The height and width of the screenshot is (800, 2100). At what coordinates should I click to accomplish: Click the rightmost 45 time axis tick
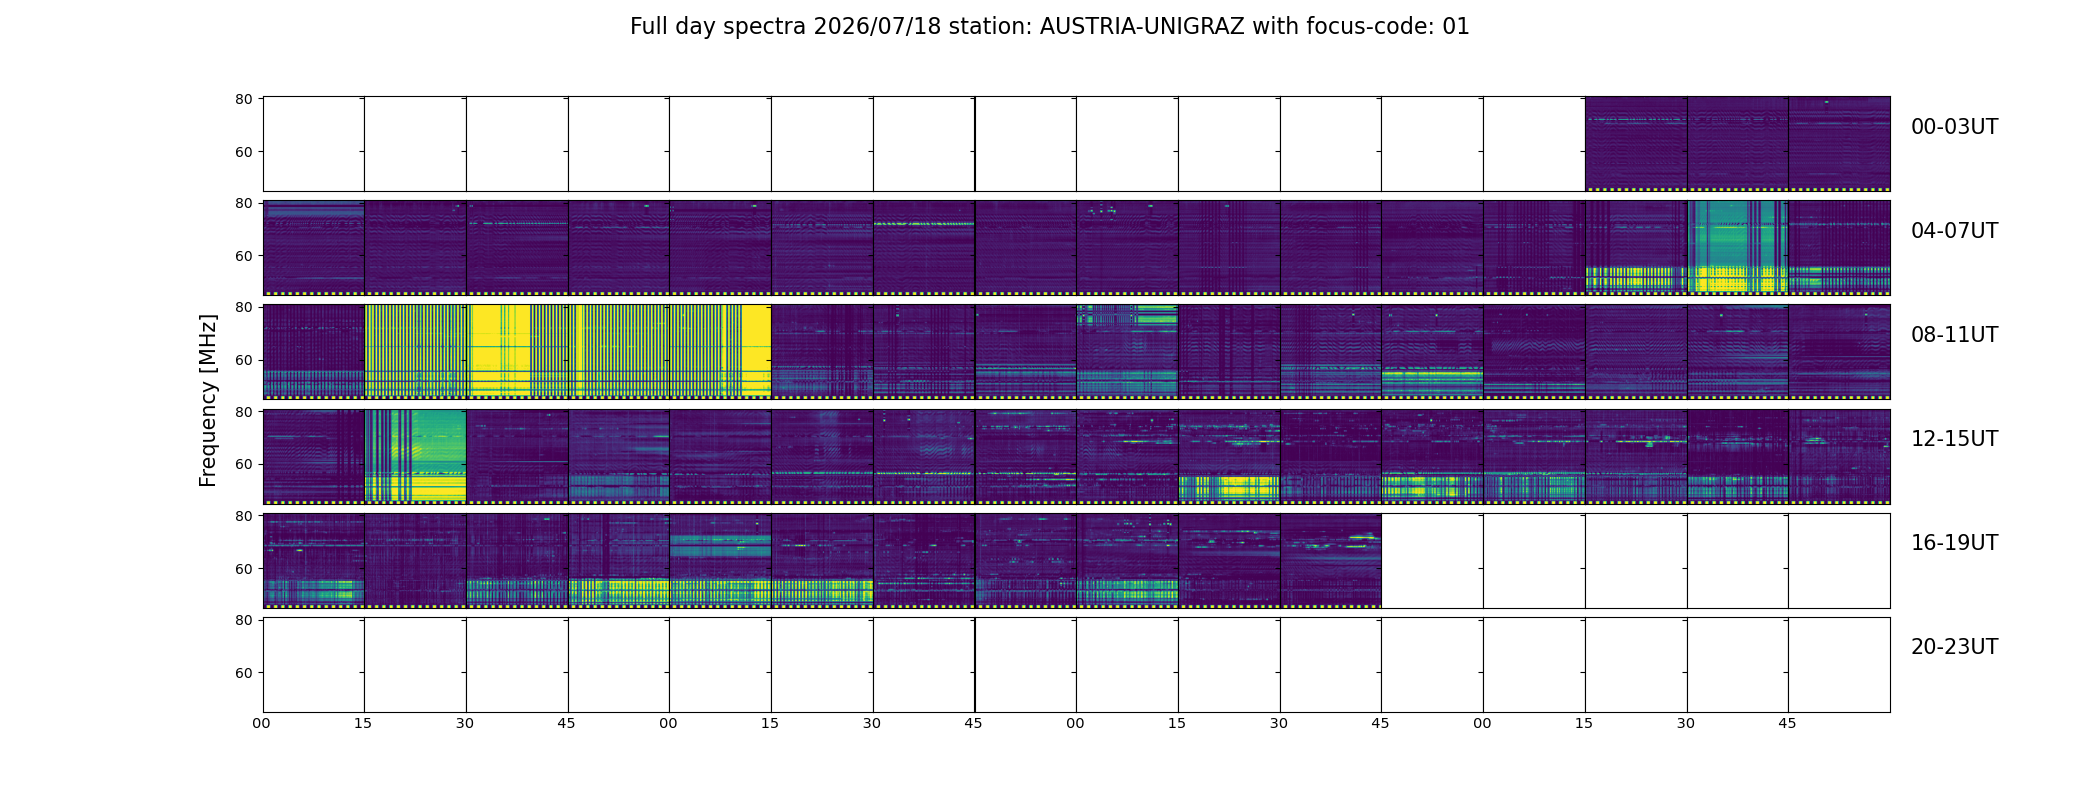point(1788,723)
